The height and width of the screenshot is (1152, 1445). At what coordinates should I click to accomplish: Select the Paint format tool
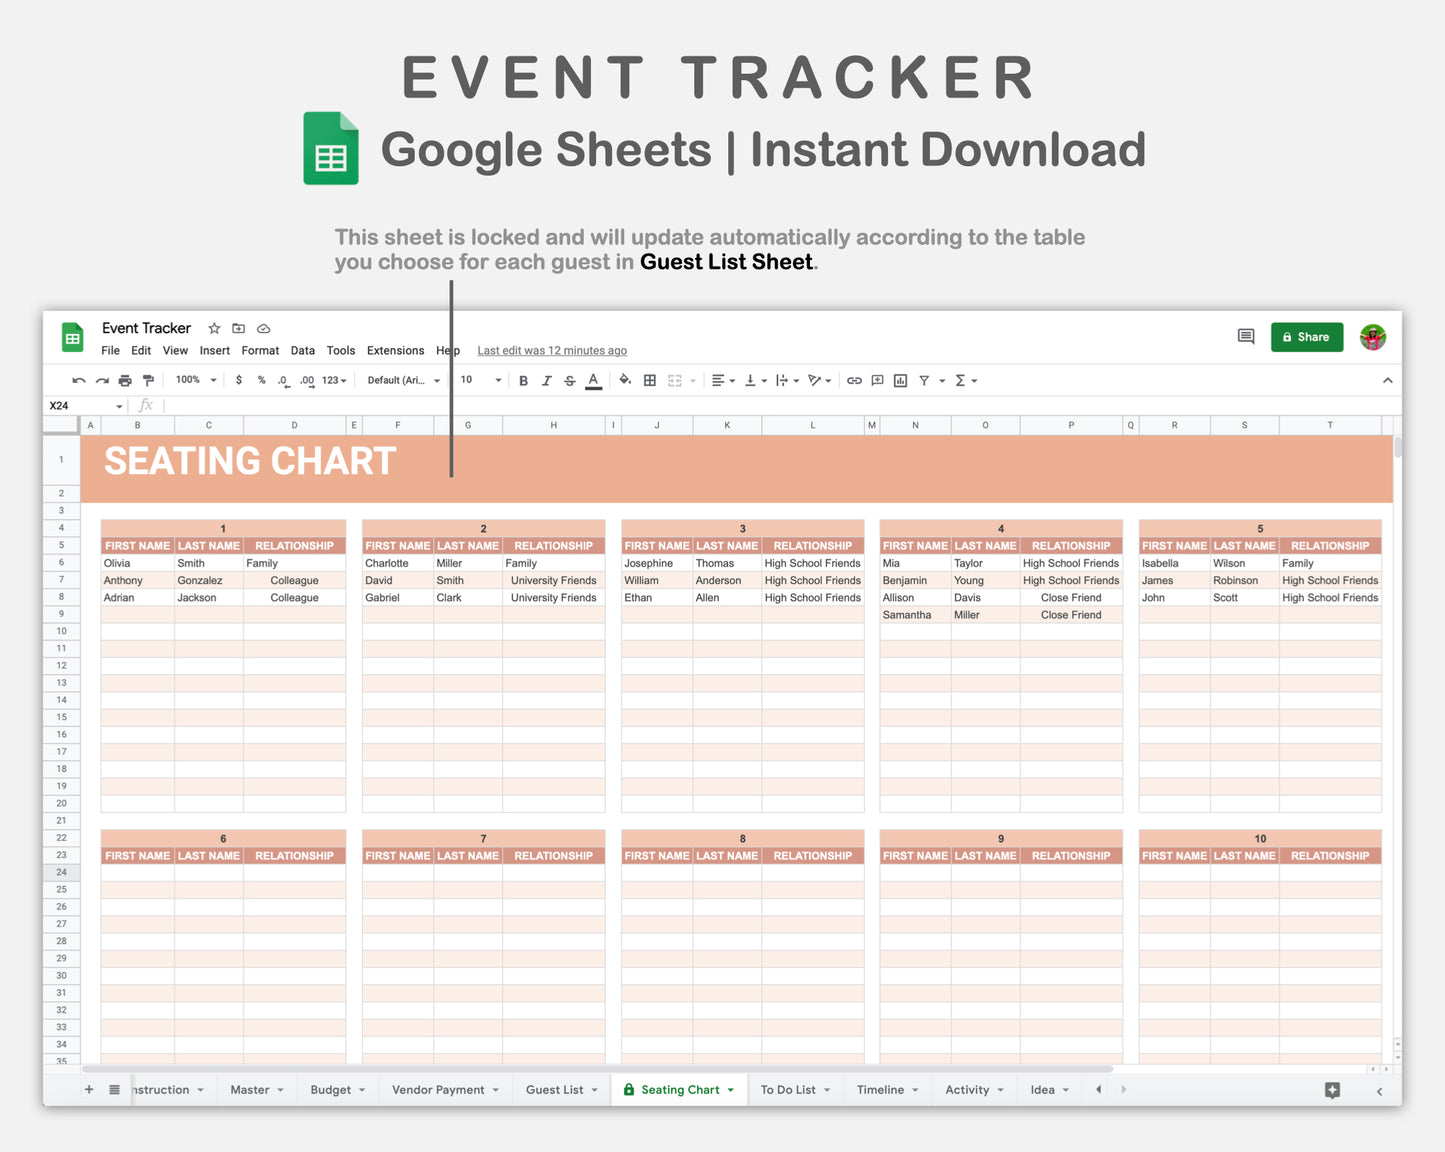[x=148, y=380]
